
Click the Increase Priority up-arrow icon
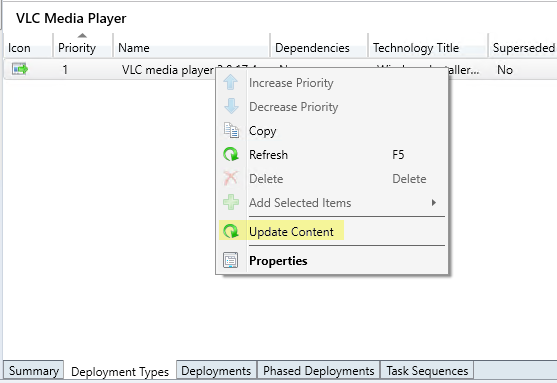(x=231, y=82)
